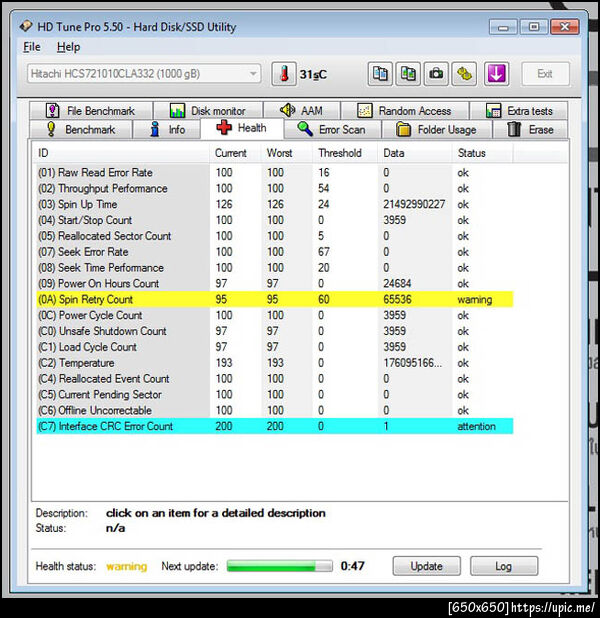Click the Exit button
The height and width of the screenshot is (618, 600).
click(545, 74)
